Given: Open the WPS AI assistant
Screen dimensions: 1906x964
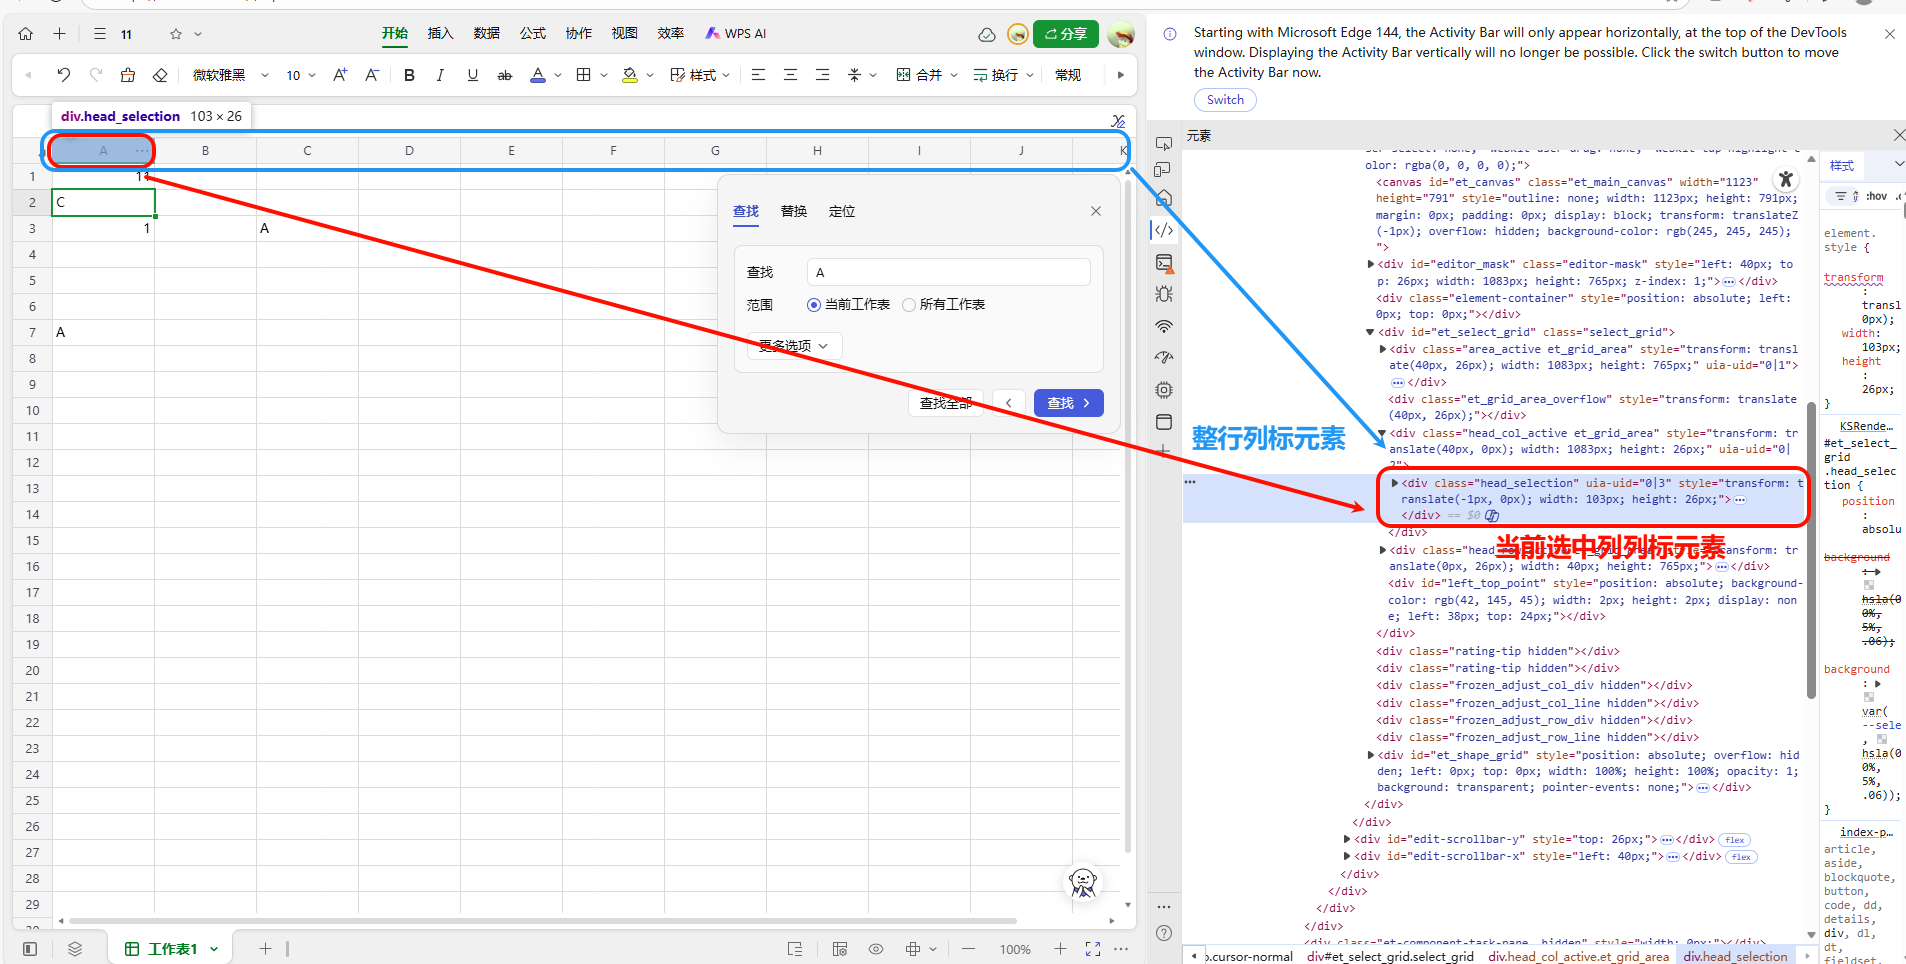Looking at the screenshot, I should pyautogui.click(x=736, y=33).
